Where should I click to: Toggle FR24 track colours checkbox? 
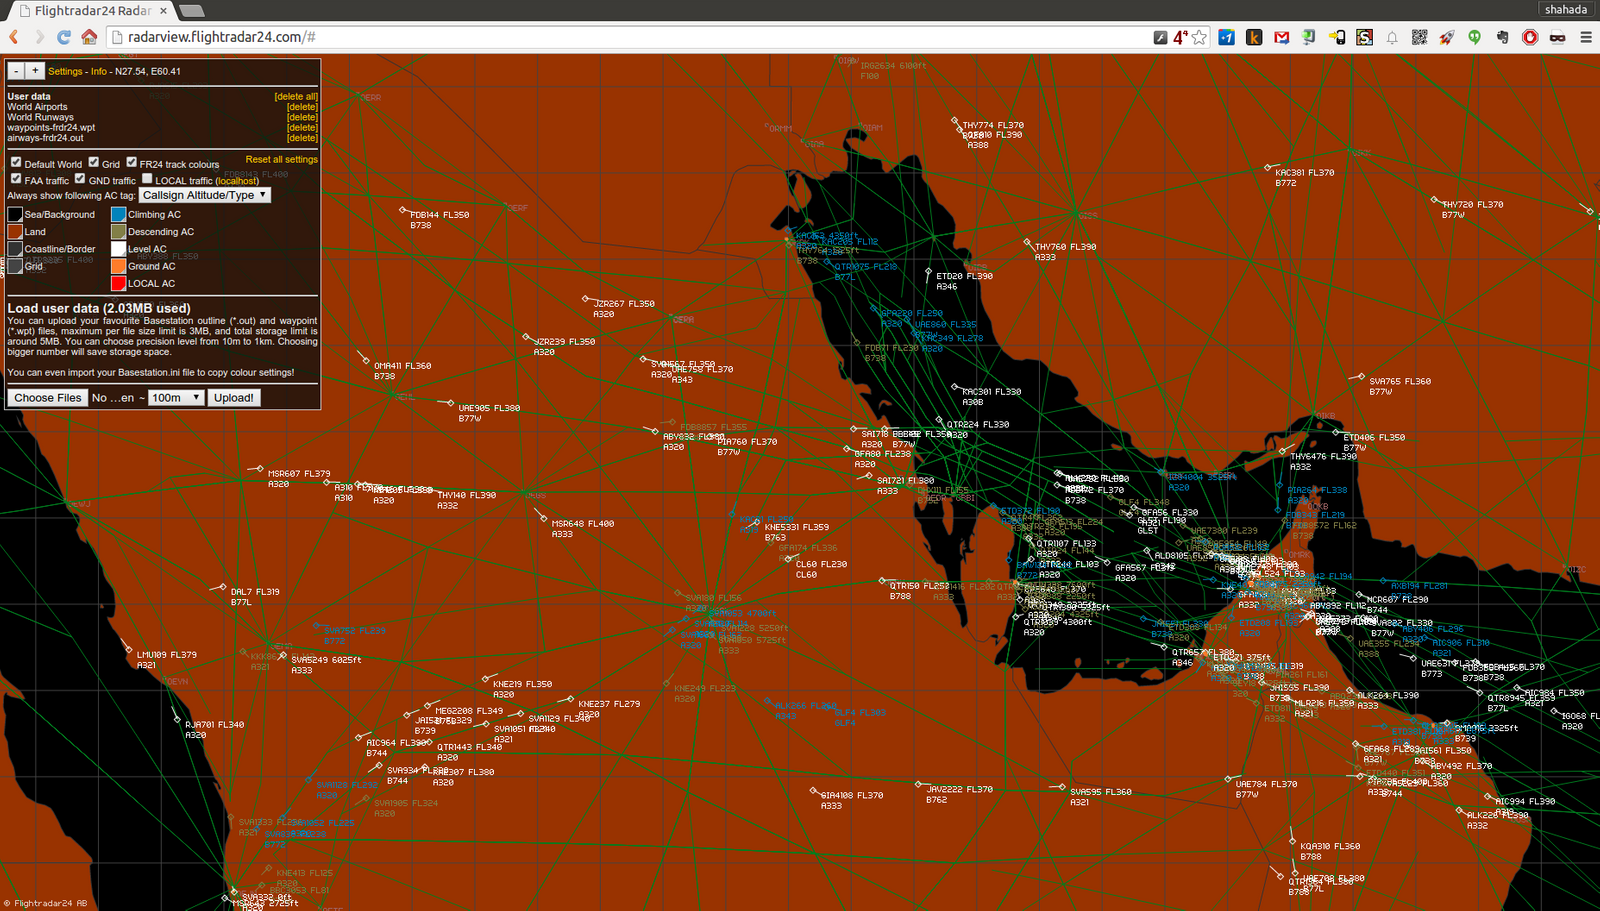coord(131,162)
